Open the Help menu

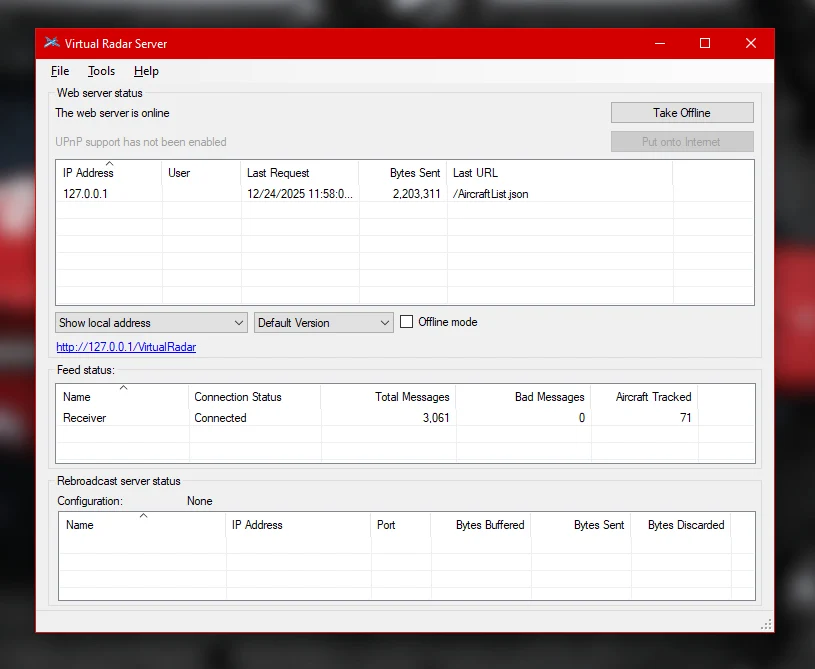point(146,71)
